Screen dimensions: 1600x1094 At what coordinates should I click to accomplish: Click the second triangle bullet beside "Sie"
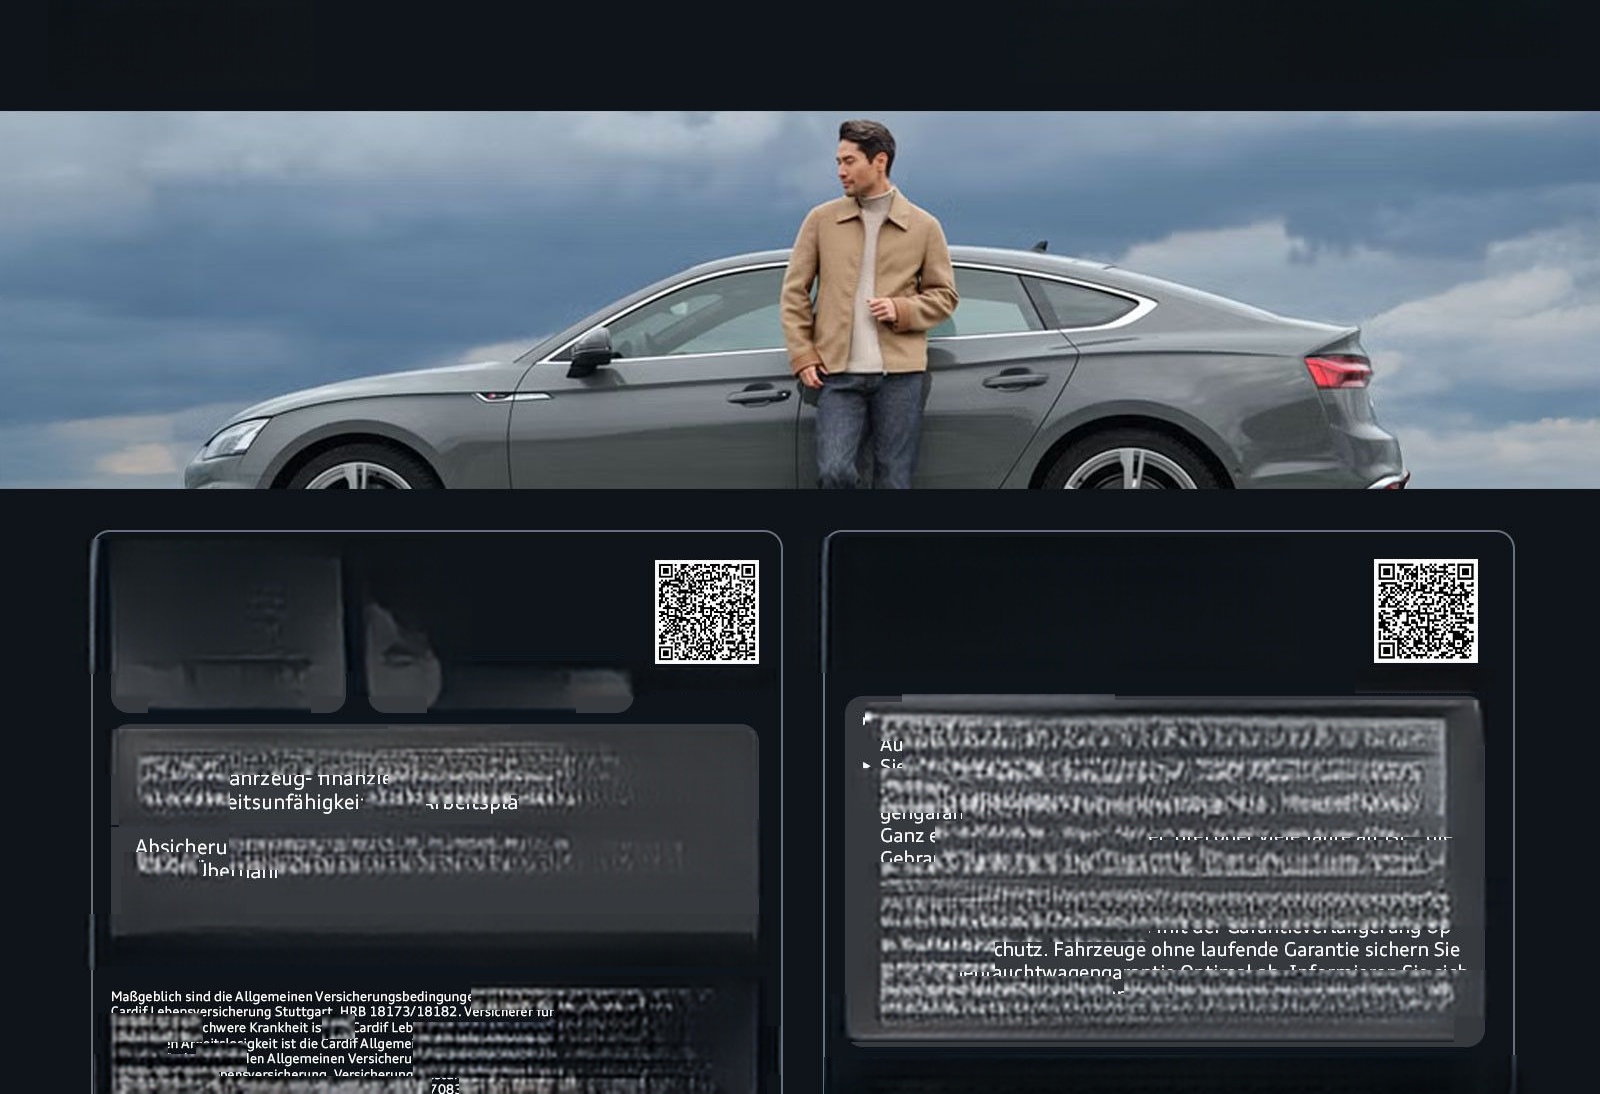pyautogui.click(x=867, y=766)
